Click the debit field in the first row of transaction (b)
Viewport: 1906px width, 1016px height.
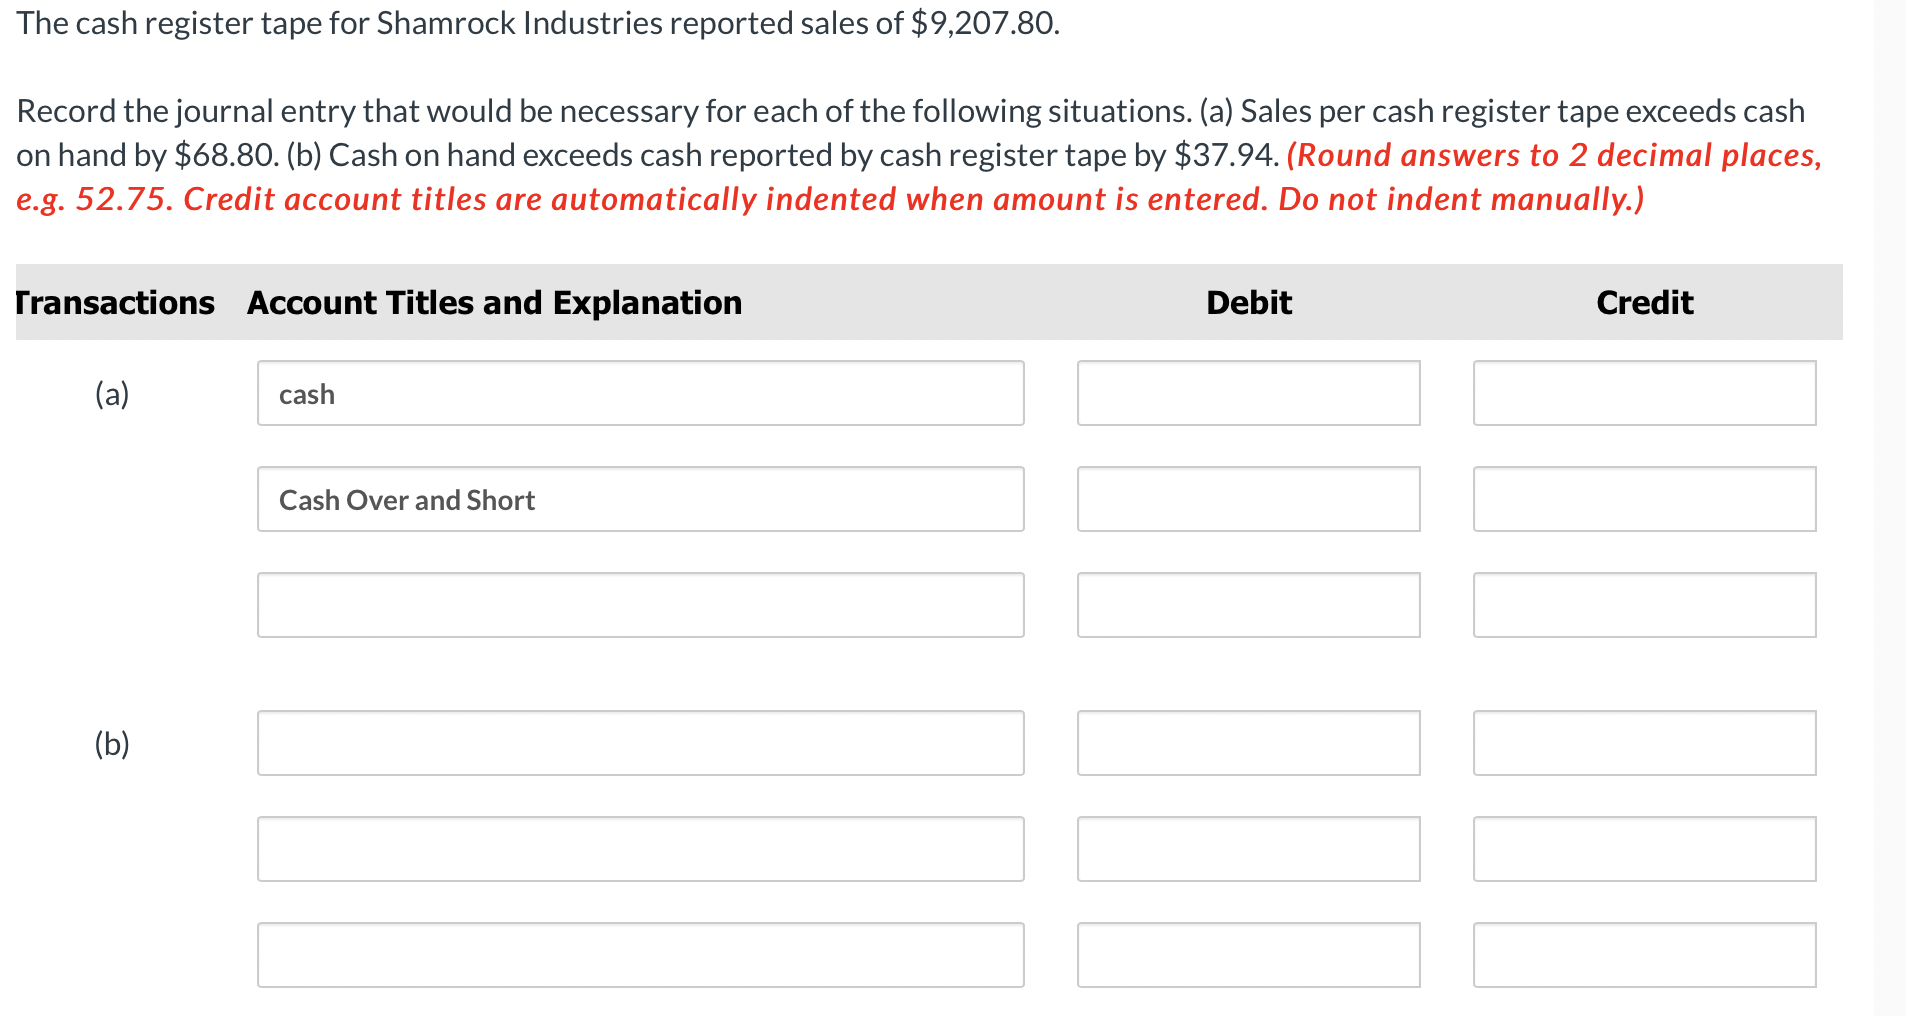tap(1248, 743)
